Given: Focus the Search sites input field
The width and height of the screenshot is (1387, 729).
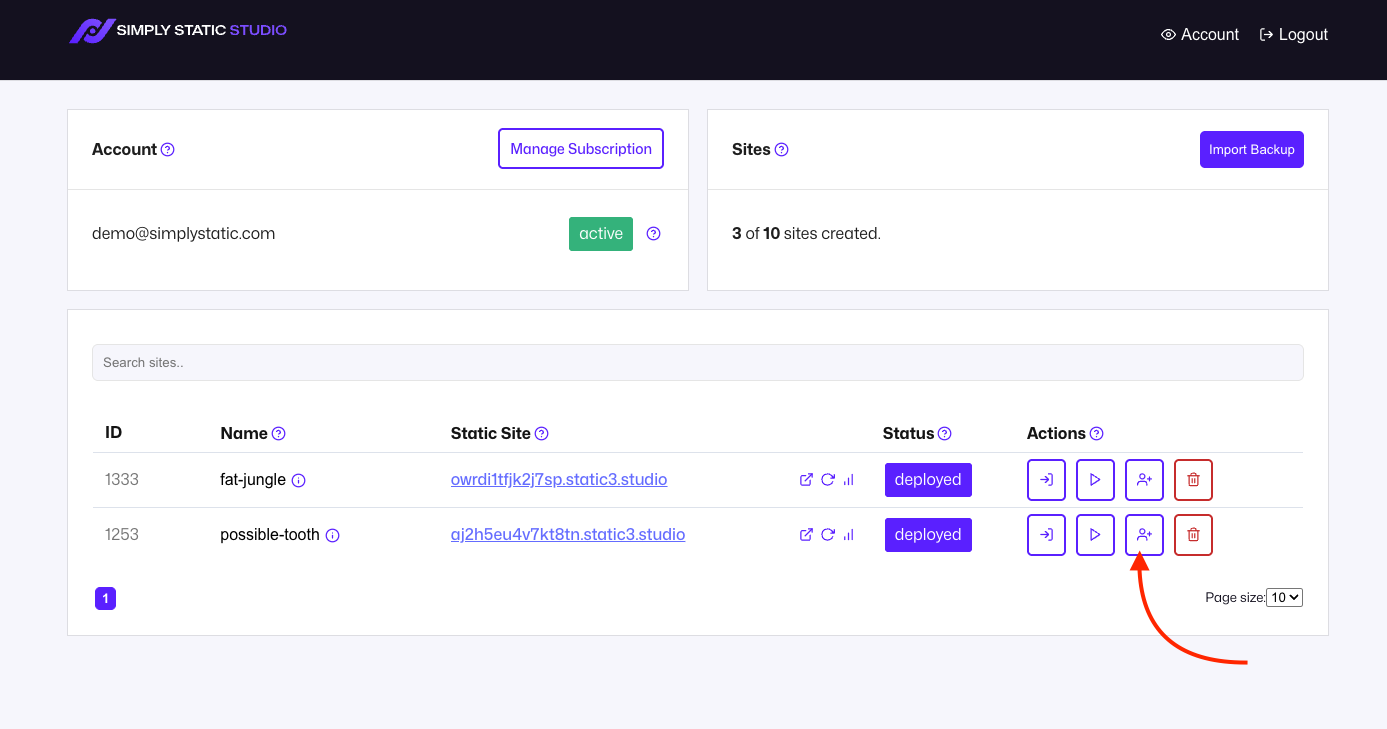Looking at the screenshot, I should pos(698,362).
